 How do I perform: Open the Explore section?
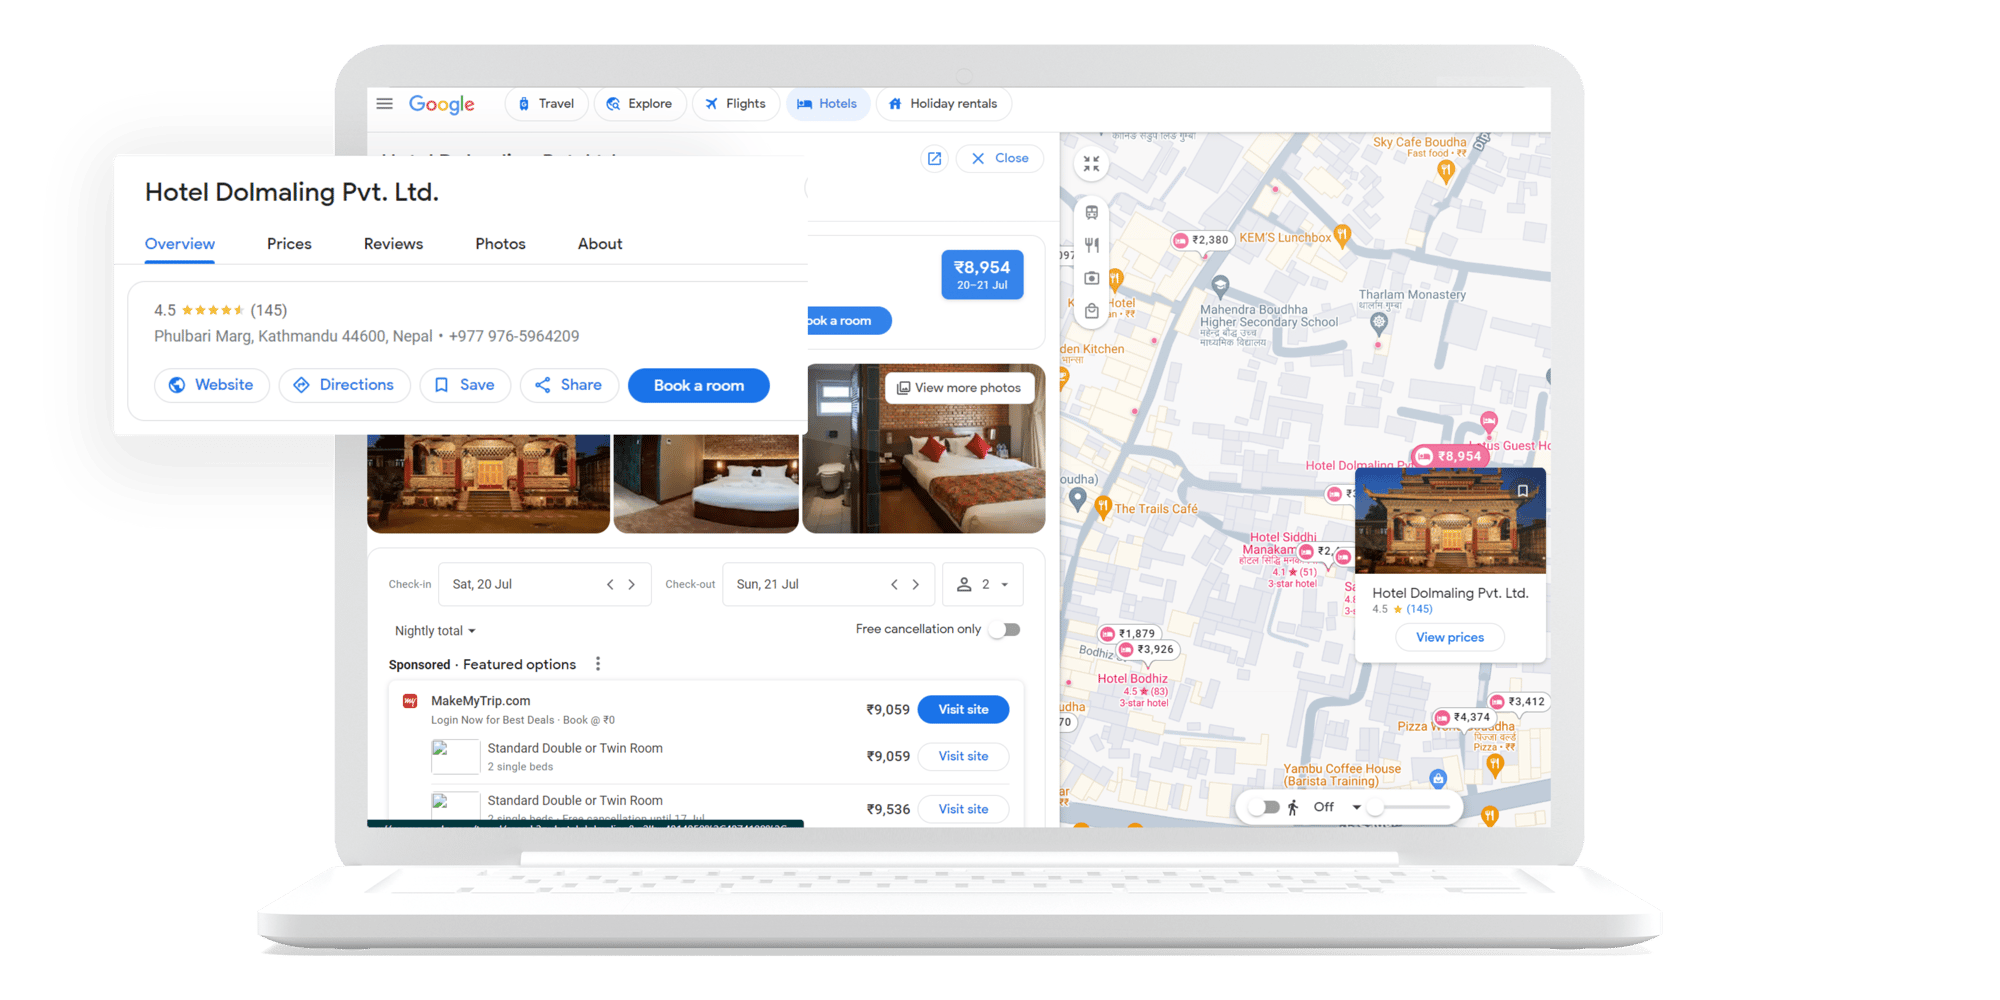pos(640,104)
